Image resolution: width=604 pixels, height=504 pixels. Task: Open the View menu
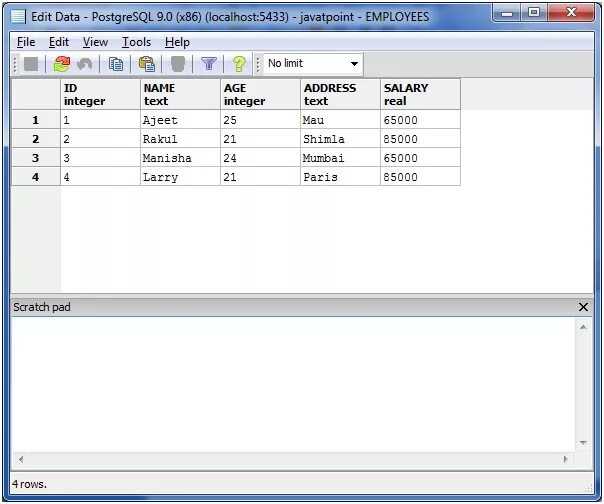click(x=95, y=42)
